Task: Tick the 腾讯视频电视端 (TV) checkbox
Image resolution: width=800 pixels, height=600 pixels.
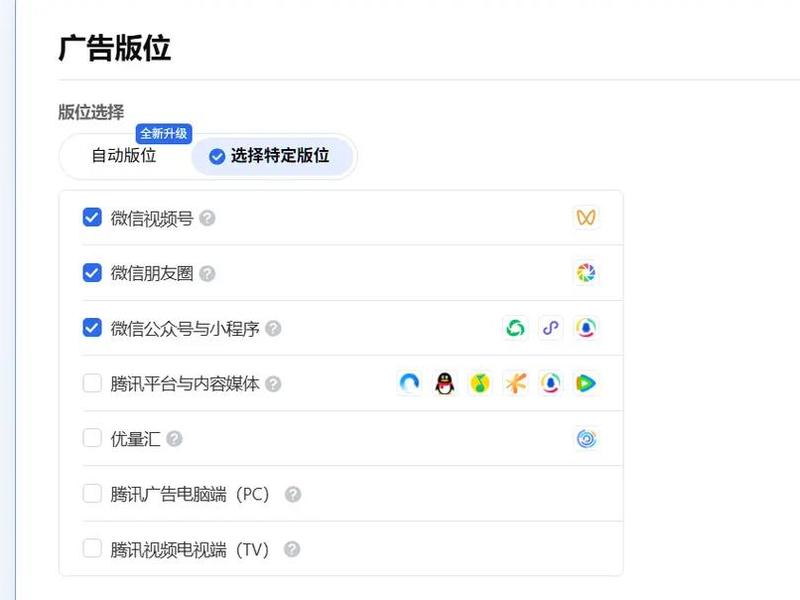Action: tap(92, 549)
